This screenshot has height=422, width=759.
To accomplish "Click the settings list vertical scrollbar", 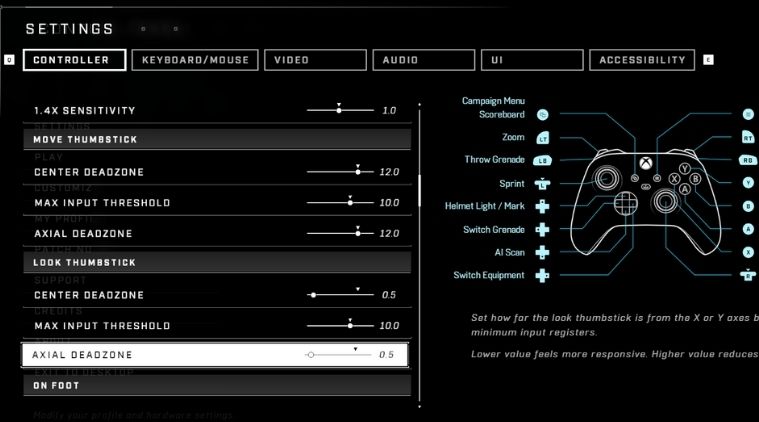I will pyautogui.click(x=420, y=188).
